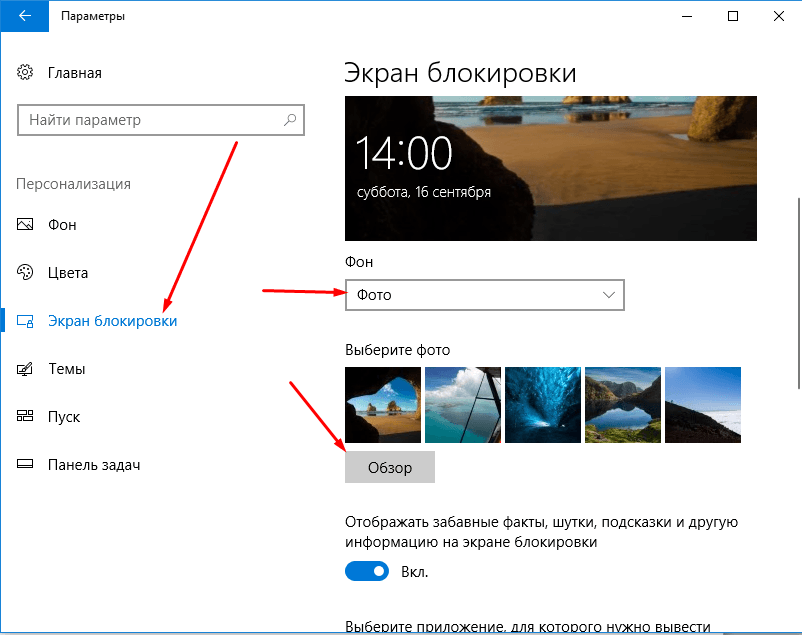Click the lock screen preview image

click(551, 168)
